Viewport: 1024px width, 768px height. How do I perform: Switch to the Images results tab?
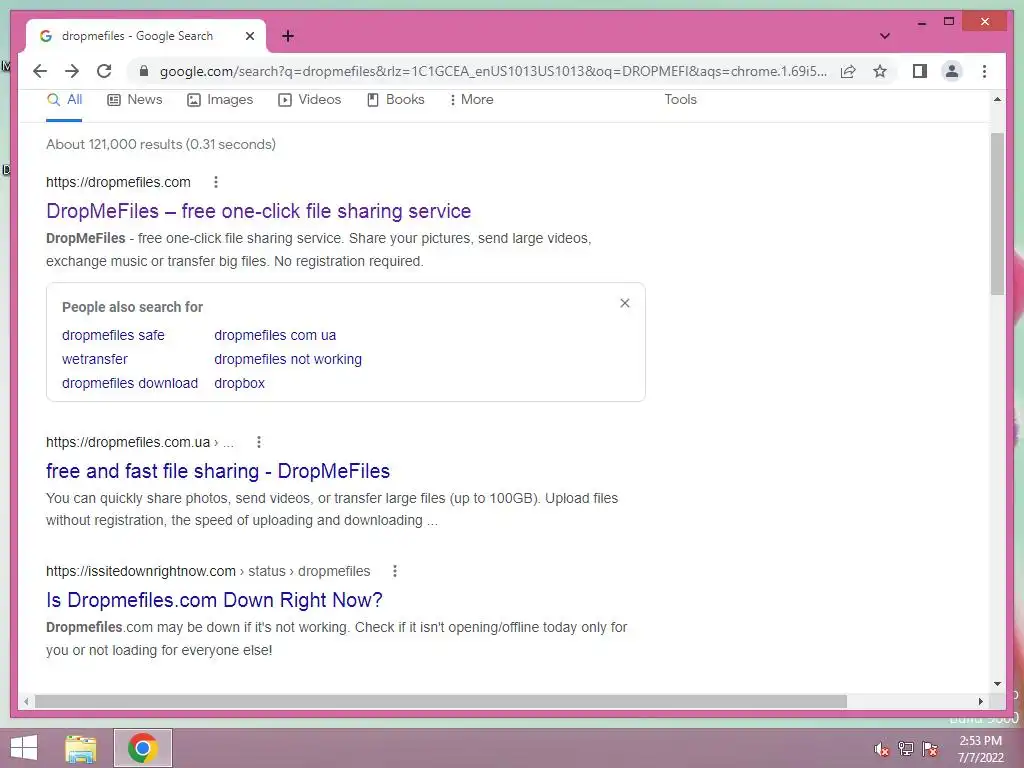click(220, 99)
